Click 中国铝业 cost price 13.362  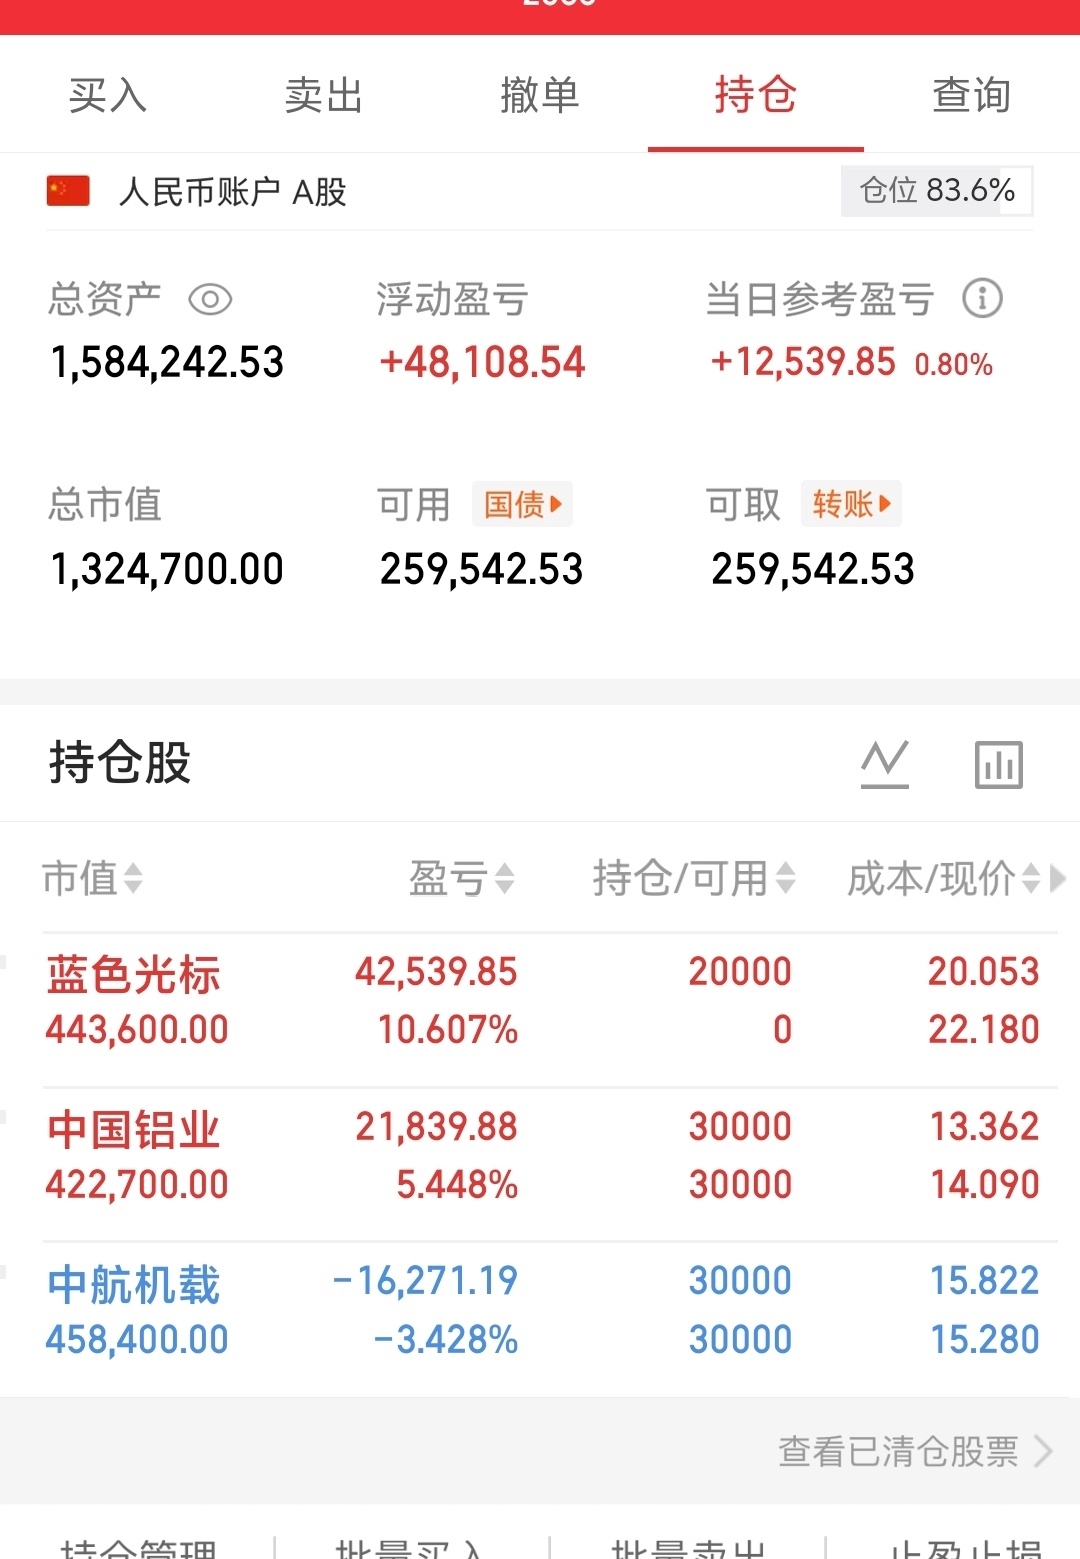pos(985,1127)
